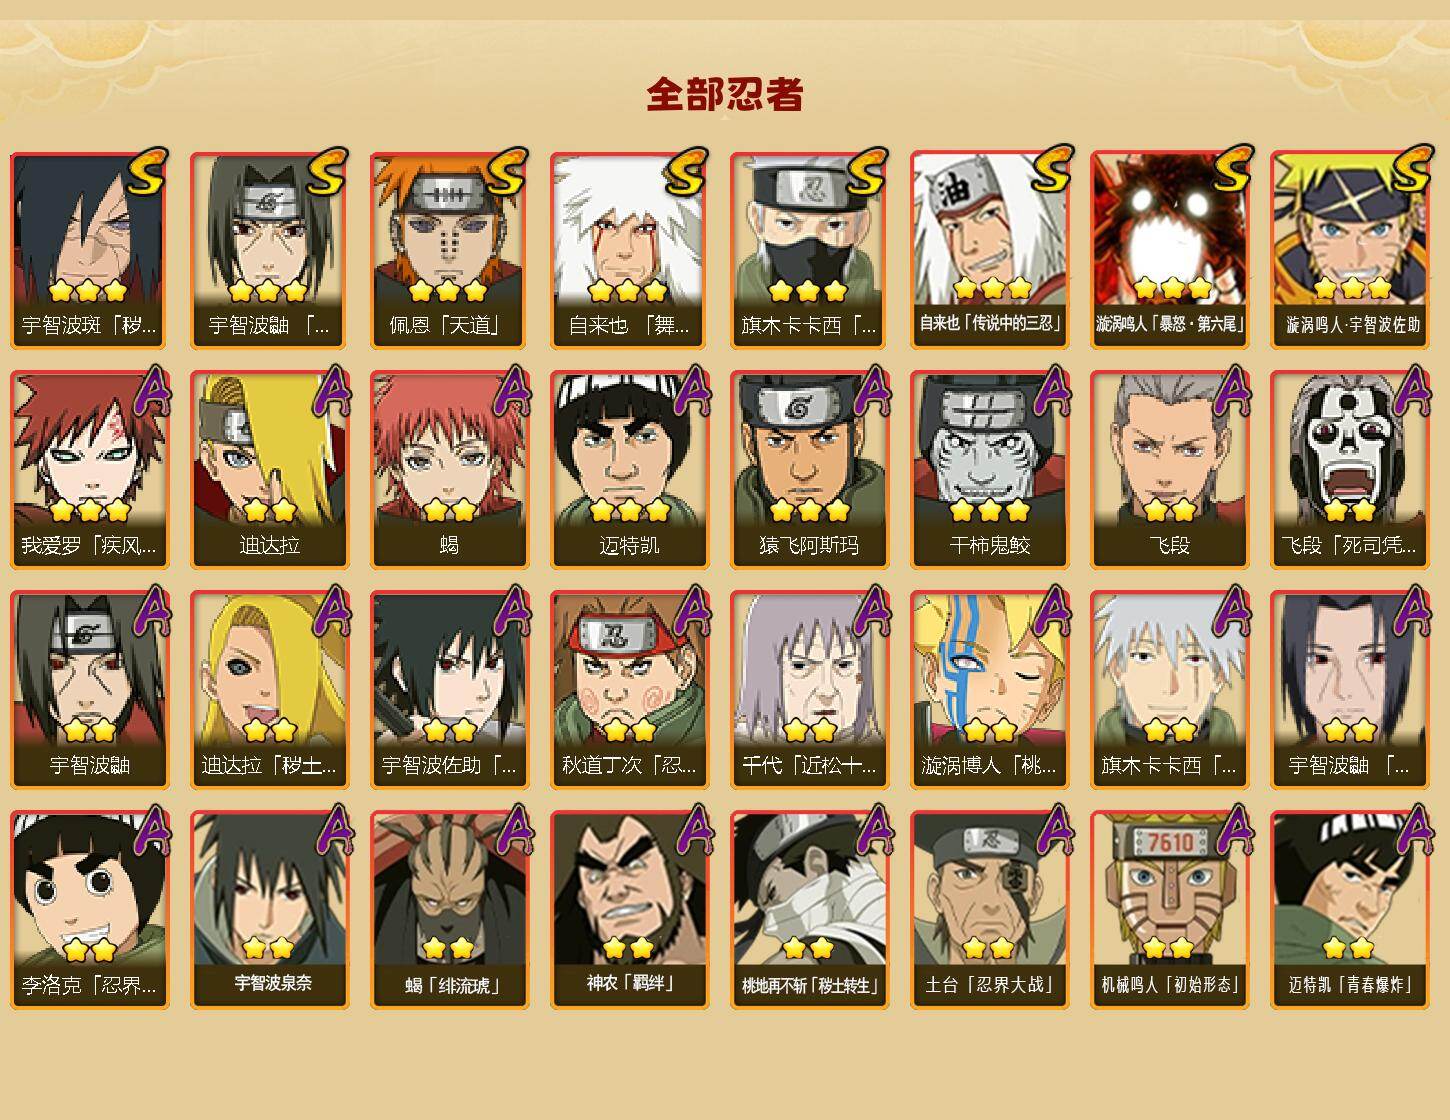
Task: Choose the 猿飞阿斯玛 card
Action: point(809,470)
